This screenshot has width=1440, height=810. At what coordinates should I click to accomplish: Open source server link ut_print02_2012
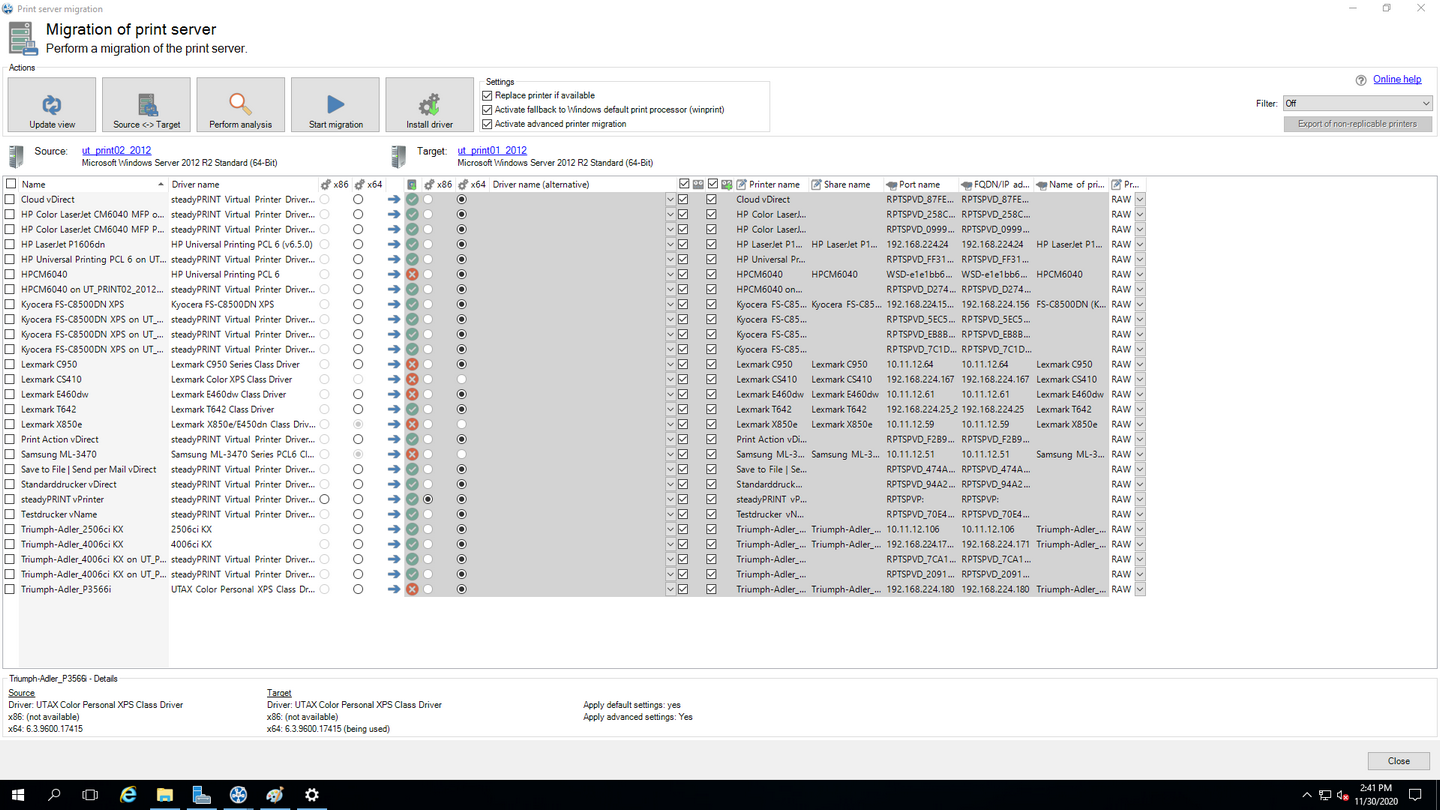116,151
